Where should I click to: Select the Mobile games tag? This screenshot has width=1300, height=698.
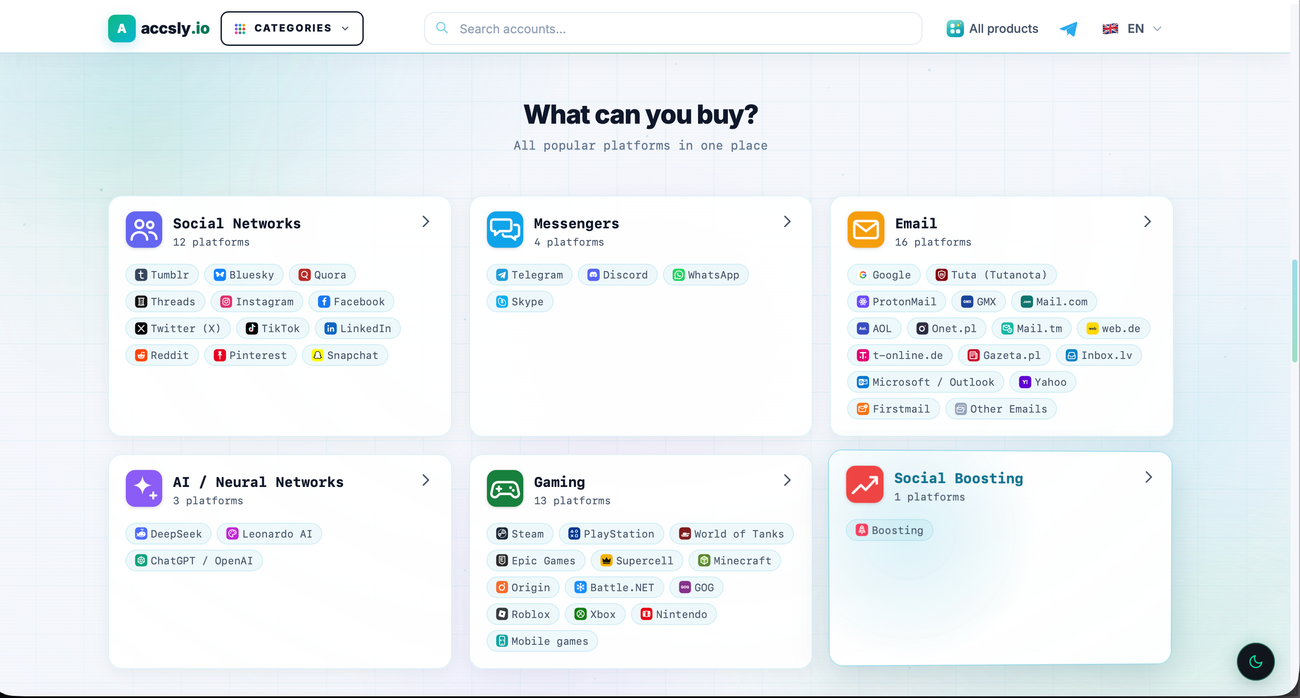coord(542,641)
